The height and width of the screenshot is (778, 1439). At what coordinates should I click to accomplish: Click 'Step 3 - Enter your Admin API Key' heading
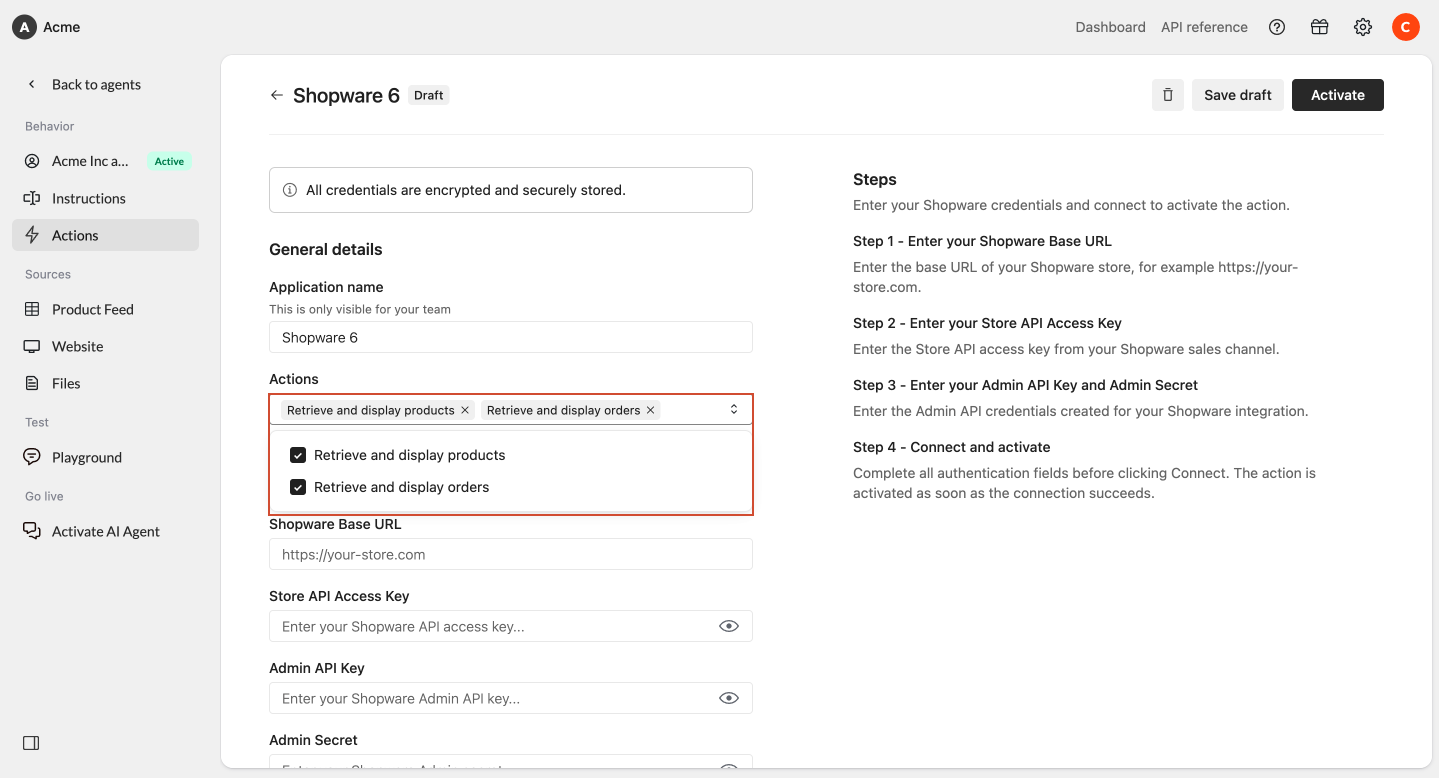pos(1025,385)
